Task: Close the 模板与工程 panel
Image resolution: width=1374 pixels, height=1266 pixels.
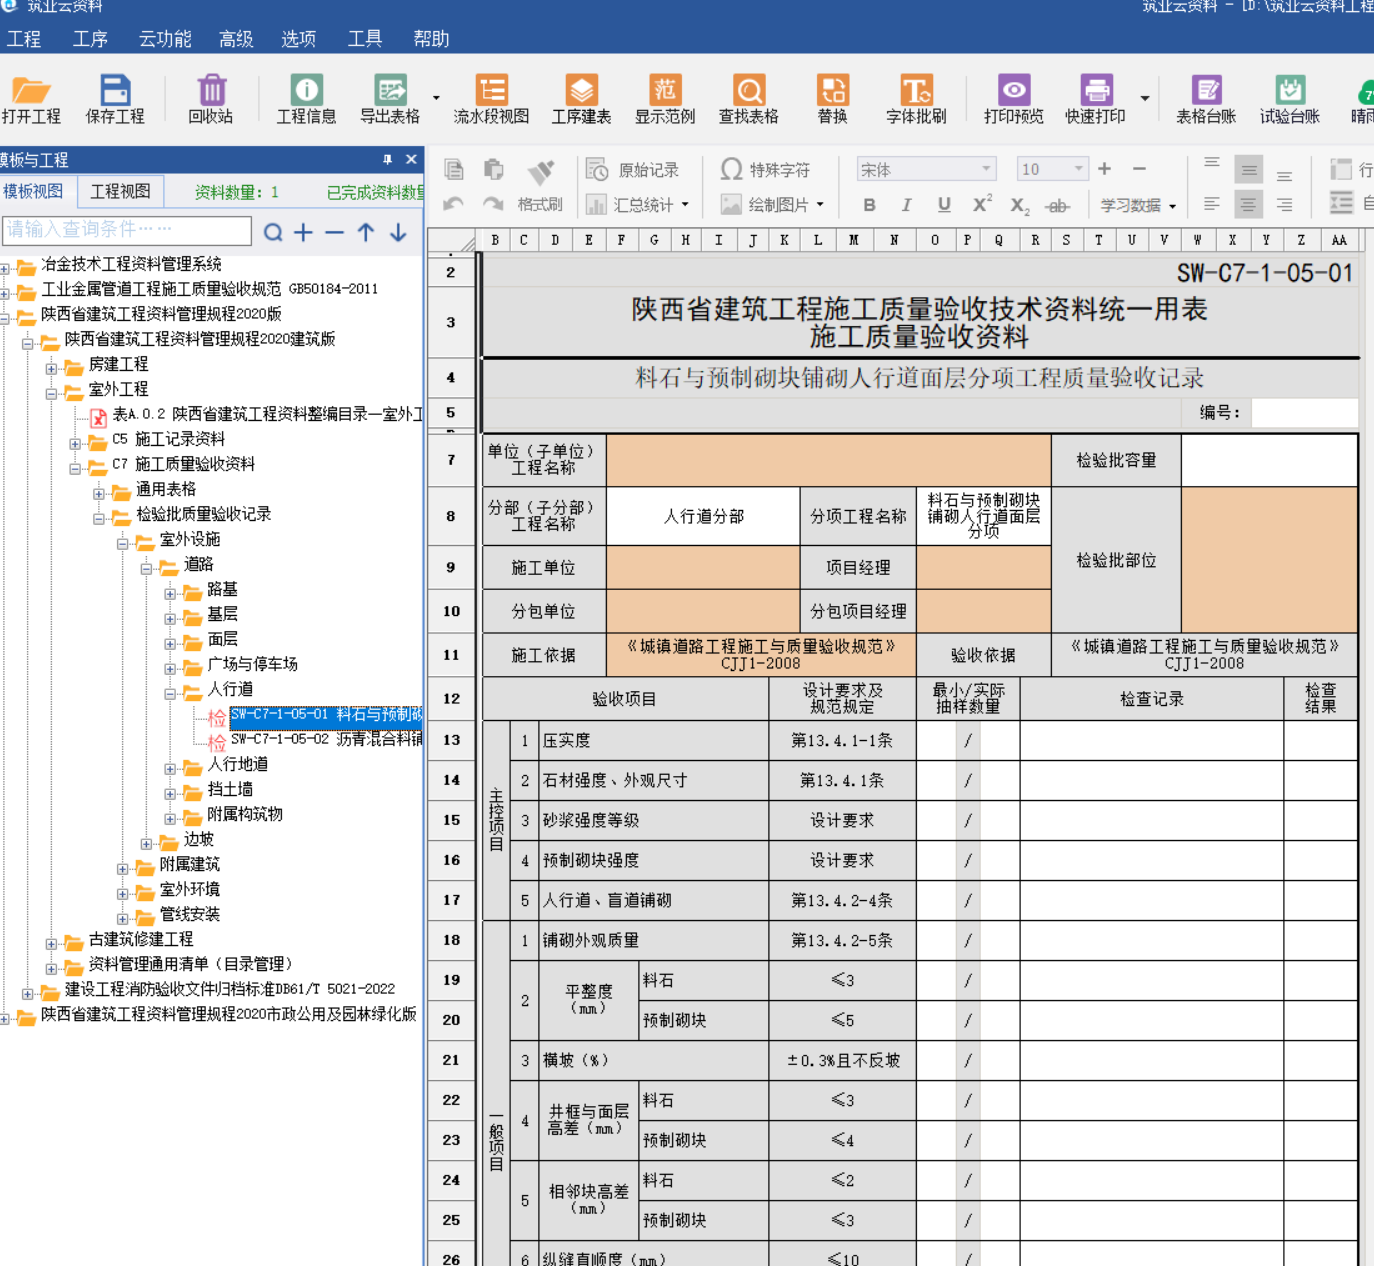Action: 411,160
